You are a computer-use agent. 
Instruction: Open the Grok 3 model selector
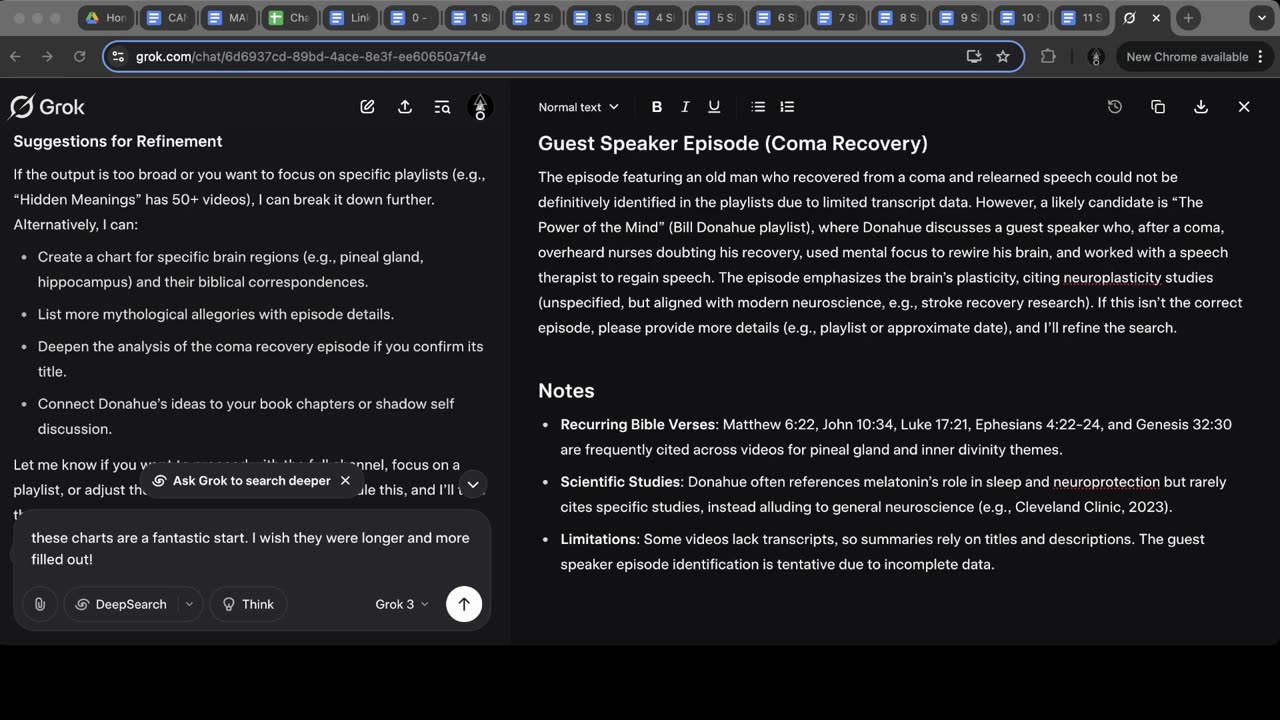pyautogui.click(x=402, y=604)
